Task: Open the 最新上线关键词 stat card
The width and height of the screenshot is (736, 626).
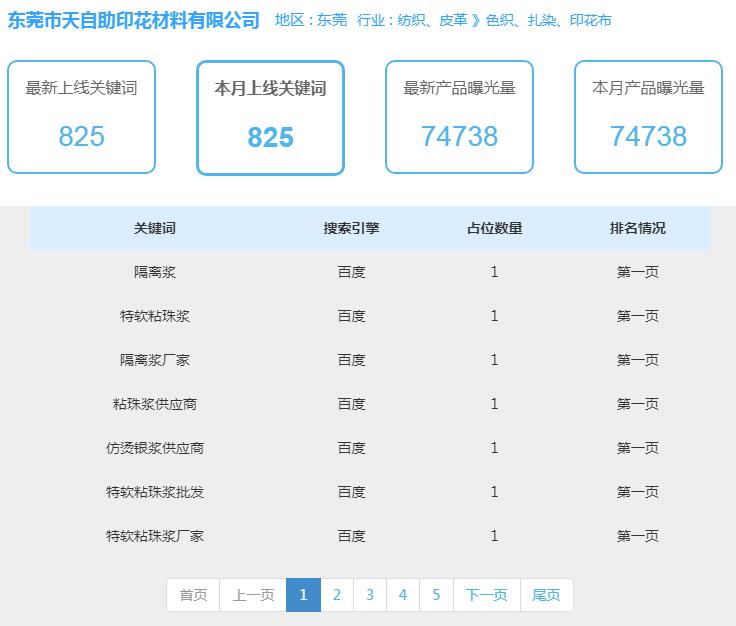Action: (81, 117)
